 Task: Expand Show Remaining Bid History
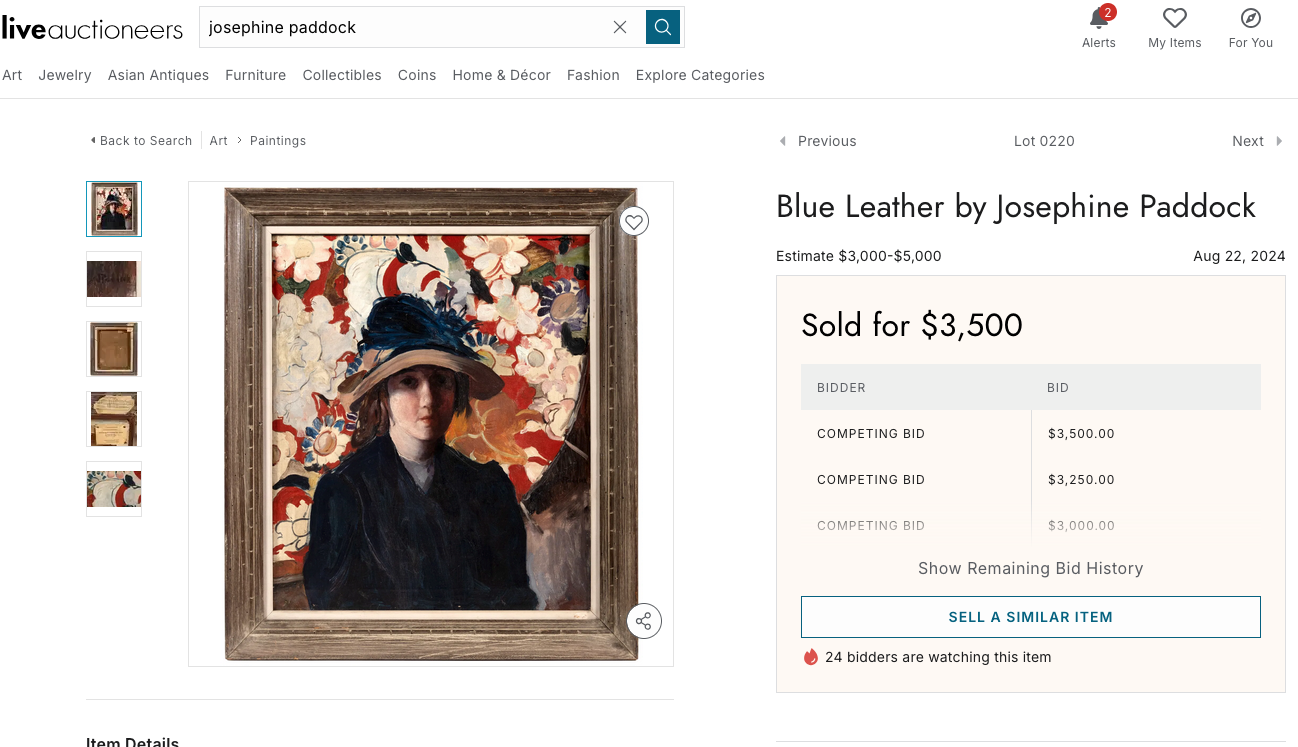point(1030,568)
